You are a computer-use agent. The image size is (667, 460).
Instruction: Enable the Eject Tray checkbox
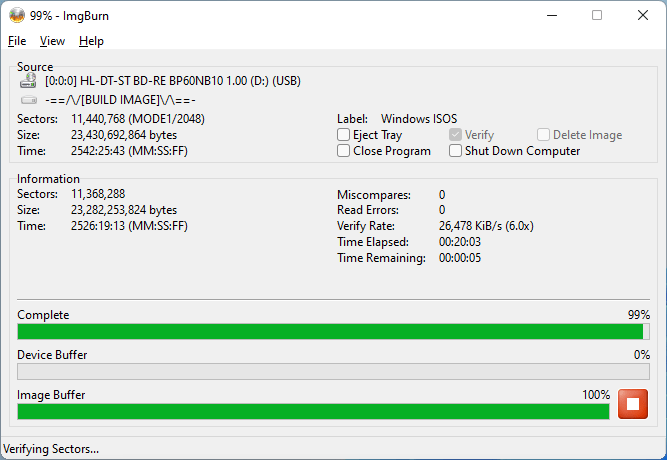point(343,134)
